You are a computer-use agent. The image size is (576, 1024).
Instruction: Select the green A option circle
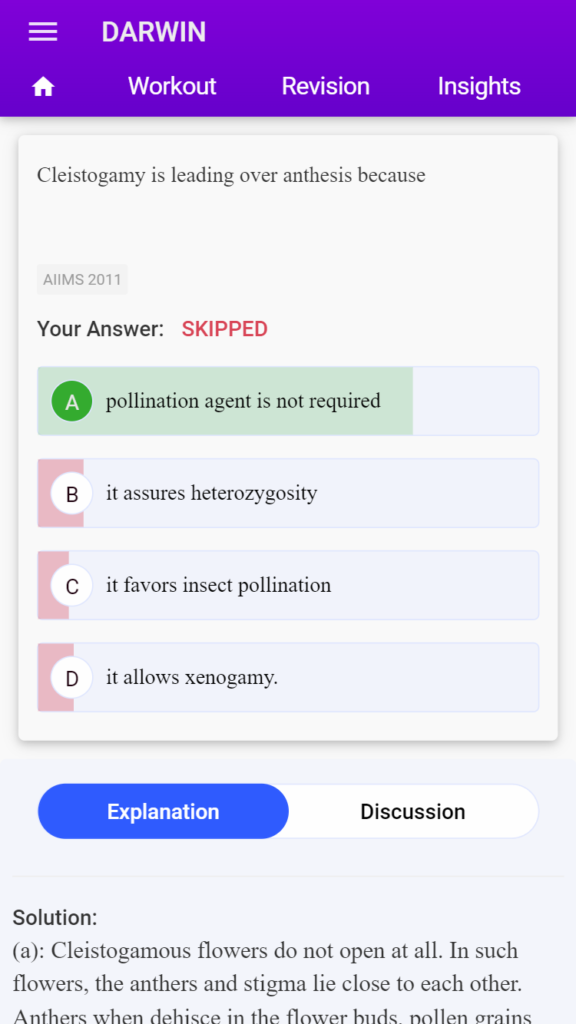[x=72, y=401]
